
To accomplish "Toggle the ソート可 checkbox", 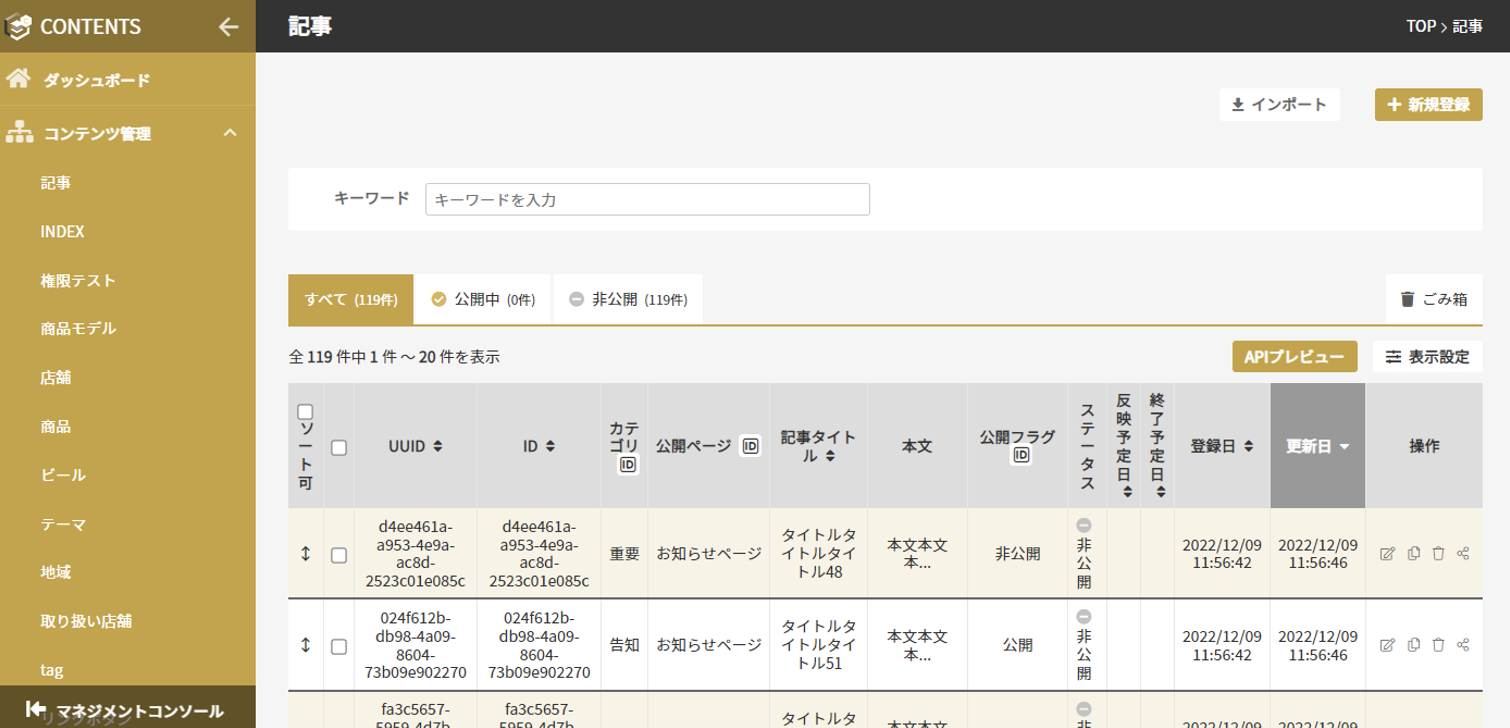I will pyautogui.click(x=306, y=411).
